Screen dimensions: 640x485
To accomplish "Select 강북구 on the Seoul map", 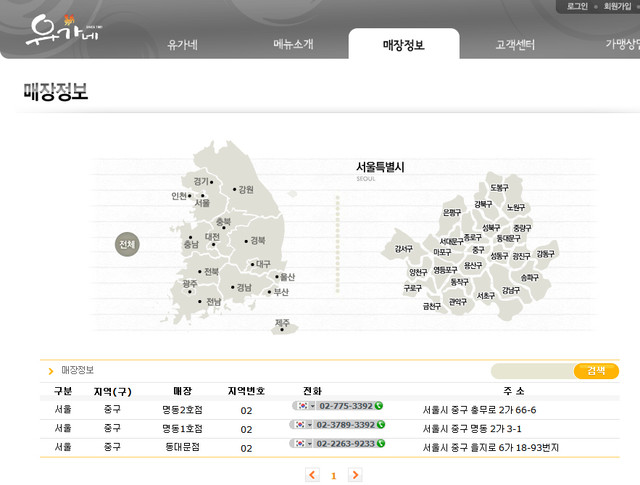I will [x=483, y=204].
